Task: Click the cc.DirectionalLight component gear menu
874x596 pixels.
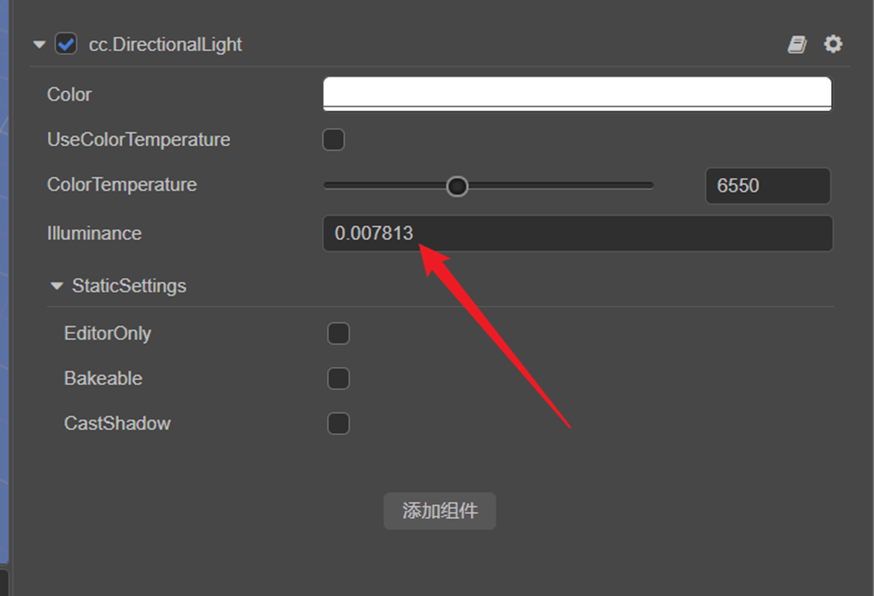Action: [833, 43]
